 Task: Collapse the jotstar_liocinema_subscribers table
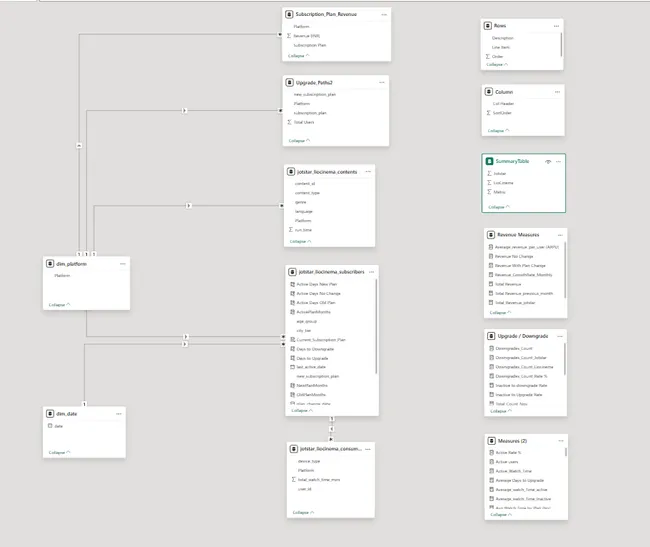point(302,410)
